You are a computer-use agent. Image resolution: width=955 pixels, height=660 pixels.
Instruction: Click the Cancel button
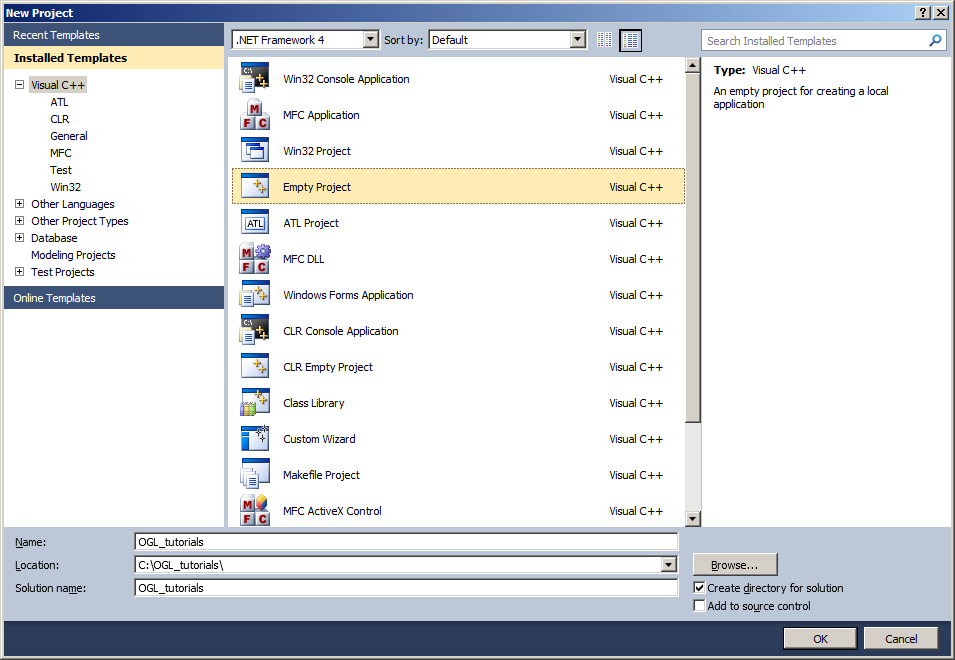(x=901, y=638)
